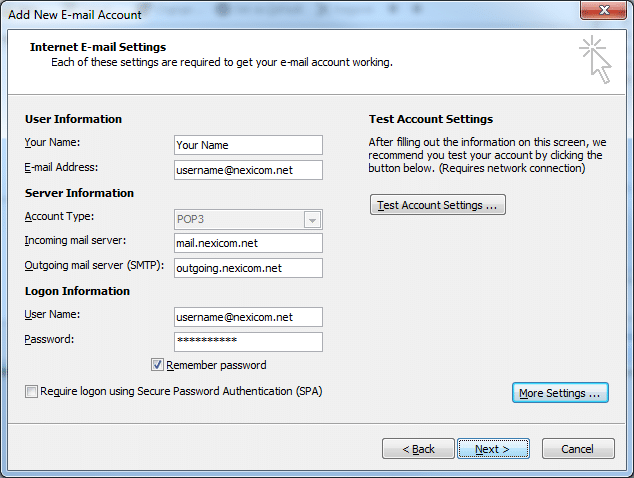This screenshot has width=634, height=478.
Task: Click the Server Information heading
Action: tap(79, 193)
